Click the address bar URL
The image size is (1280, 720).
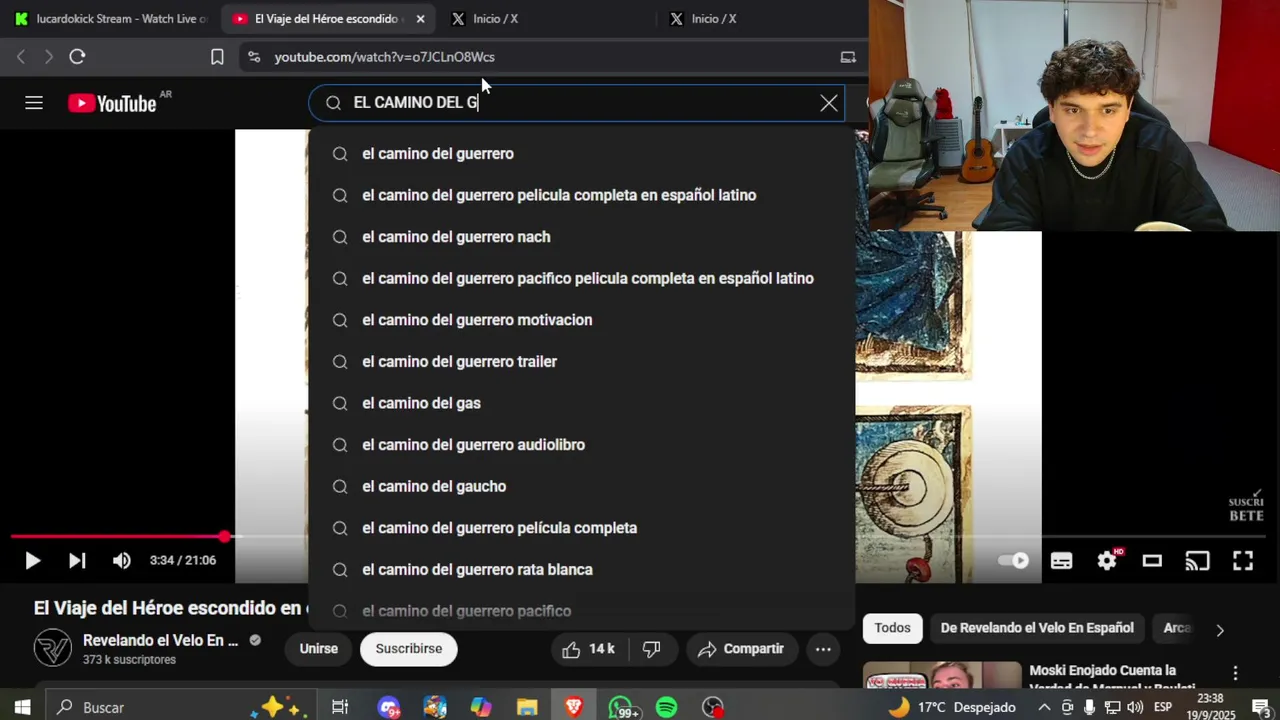click(x=385, y=57)
